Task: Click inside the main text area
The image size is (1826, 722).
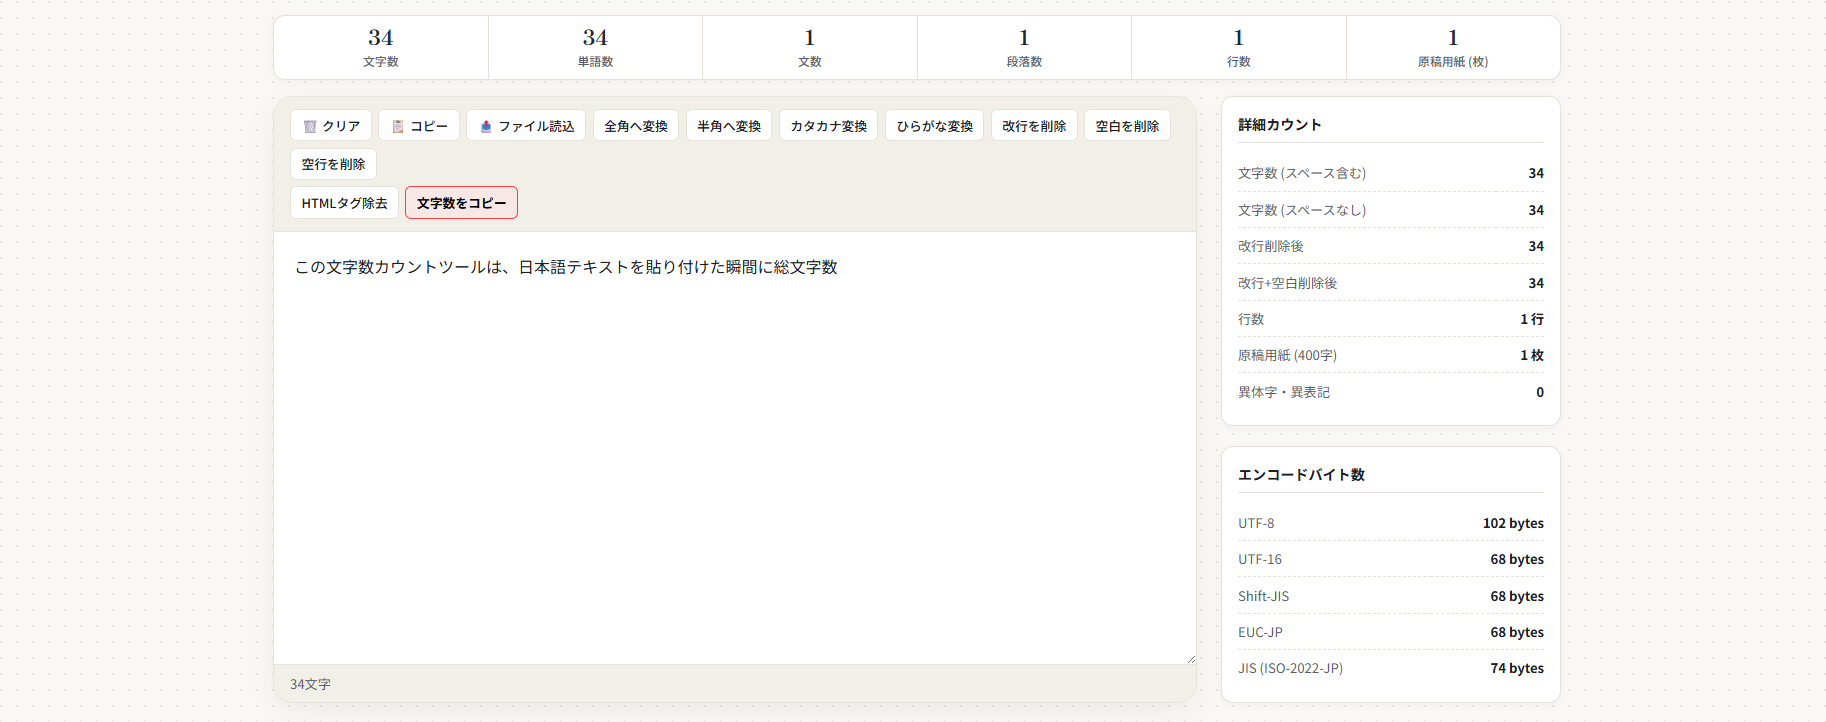Action: pos(735,448)
